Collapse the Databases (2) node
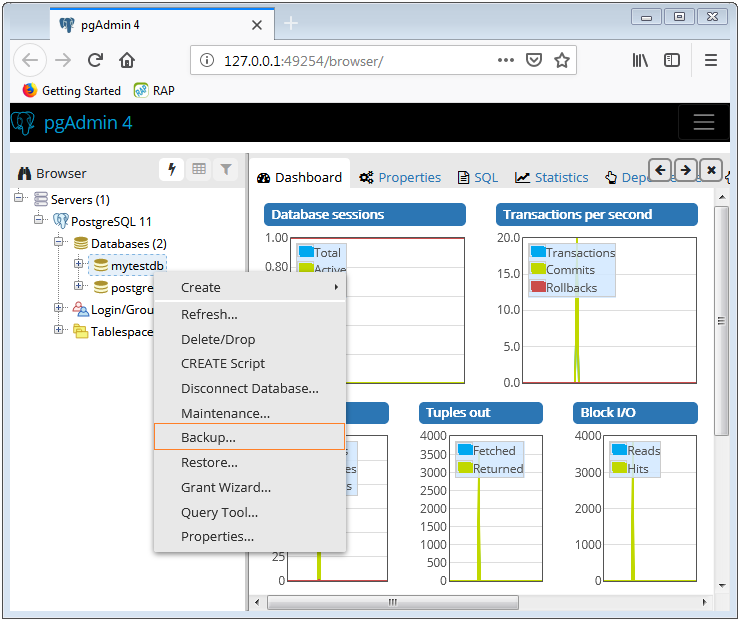Screen dimensions: 738x620 (x=58, y=241)
